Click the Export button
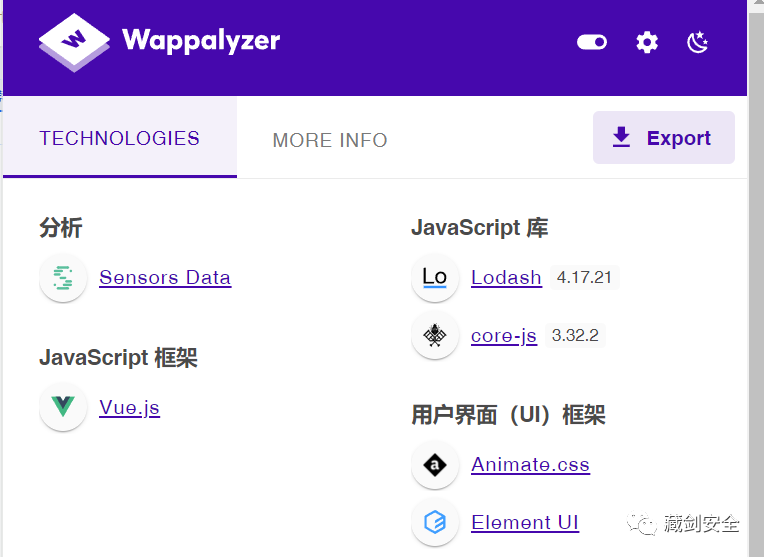 pyautogui.click(x=664, y=137)
